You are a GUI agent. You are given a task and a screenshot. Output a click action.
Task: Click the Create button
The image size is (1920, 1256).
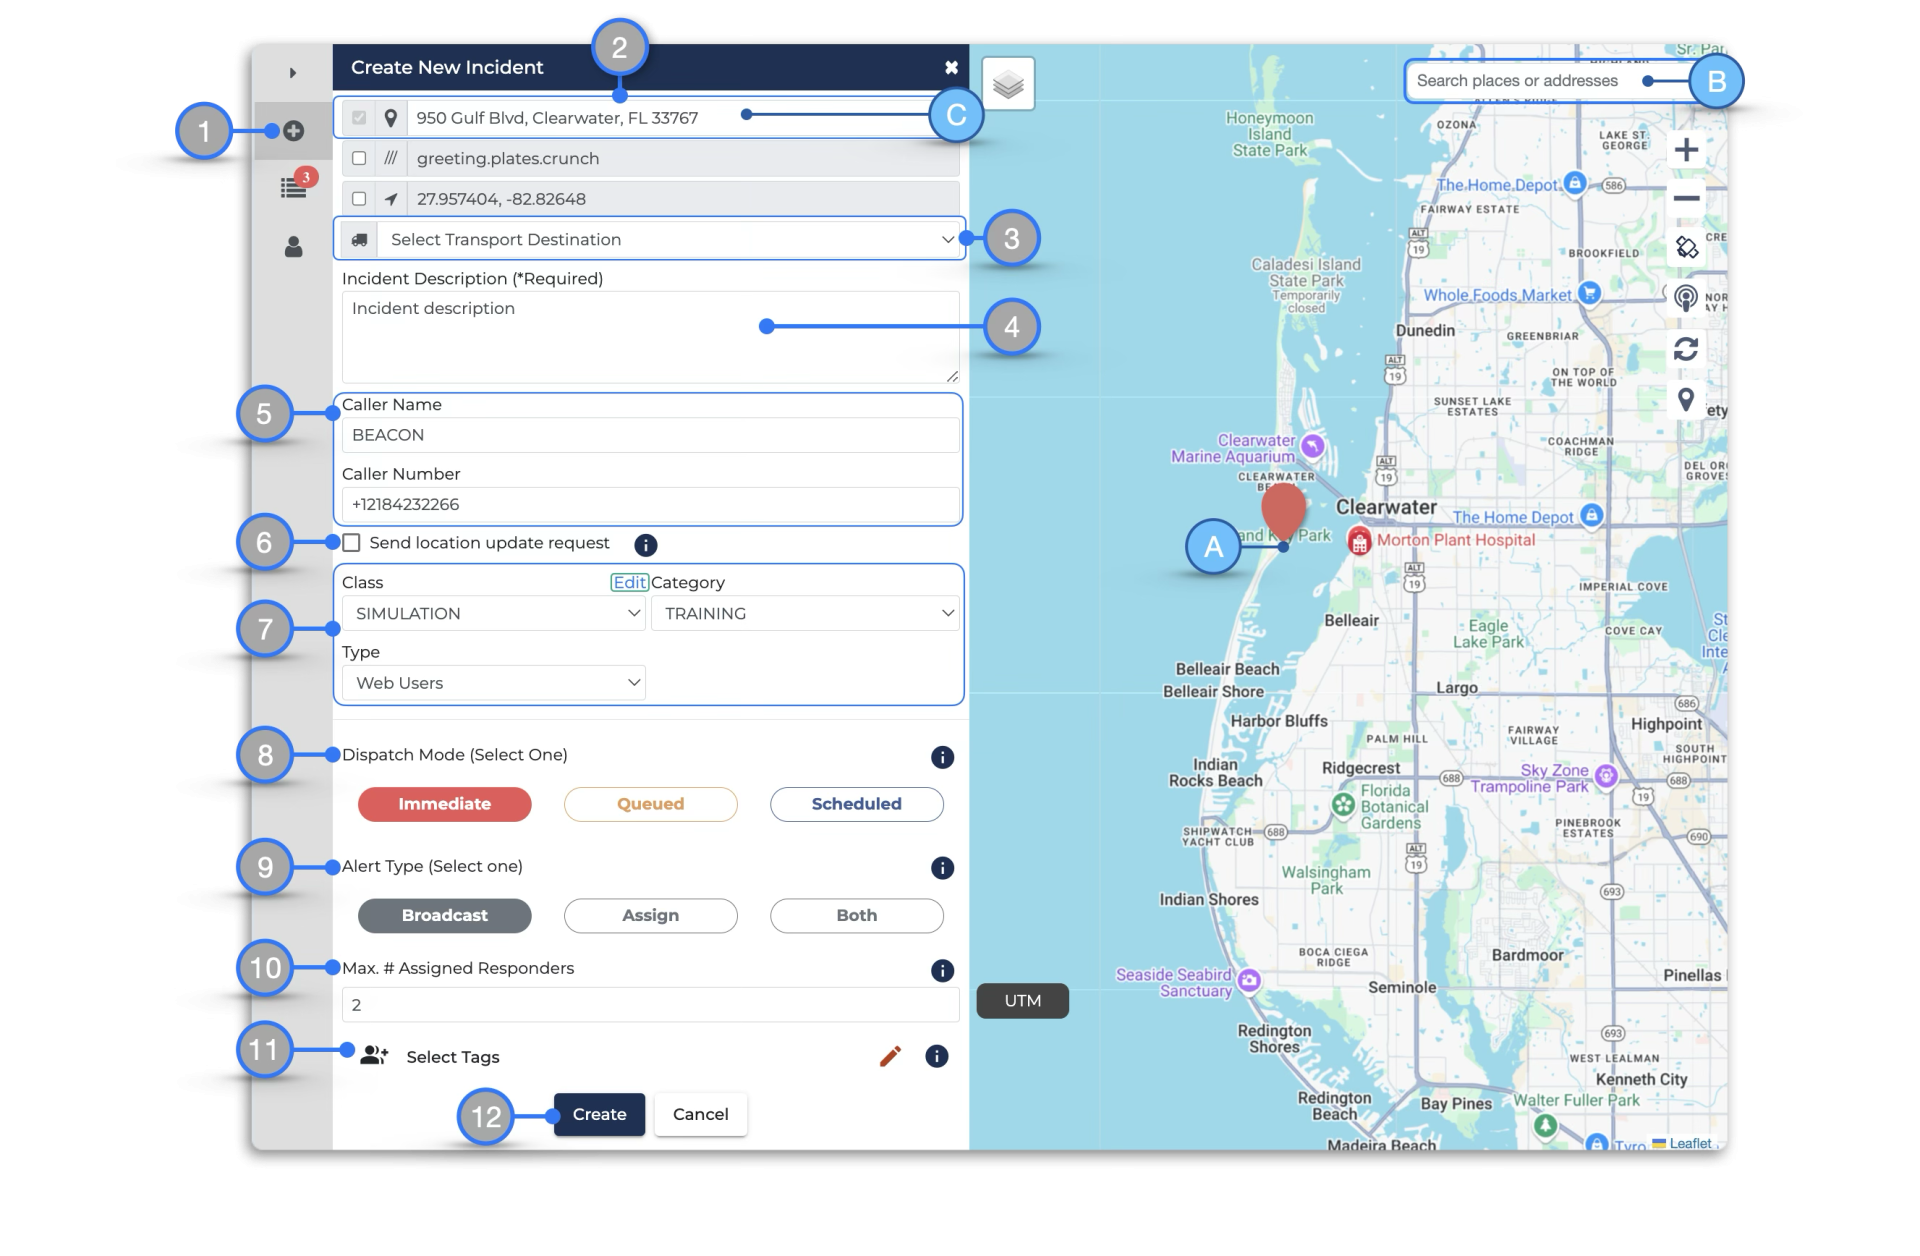[x=599, y=1114]
